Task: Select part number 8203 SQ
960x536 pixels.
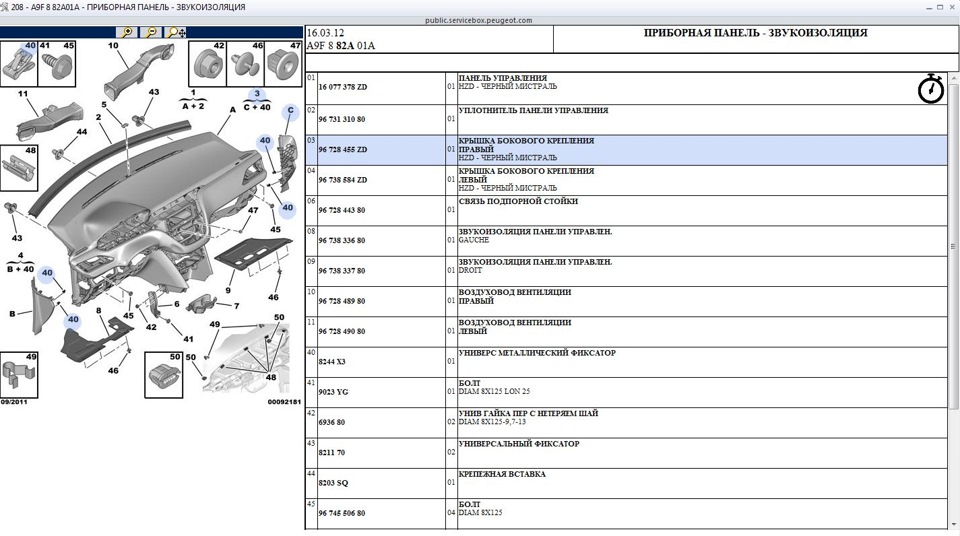Action: (333, 483)
